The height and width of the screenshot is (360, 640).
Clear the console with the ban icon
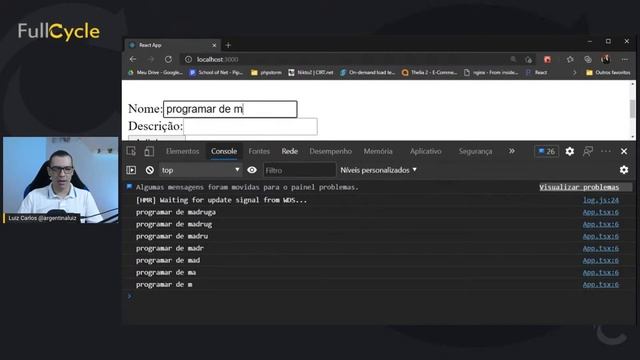[x=150, y=170]
